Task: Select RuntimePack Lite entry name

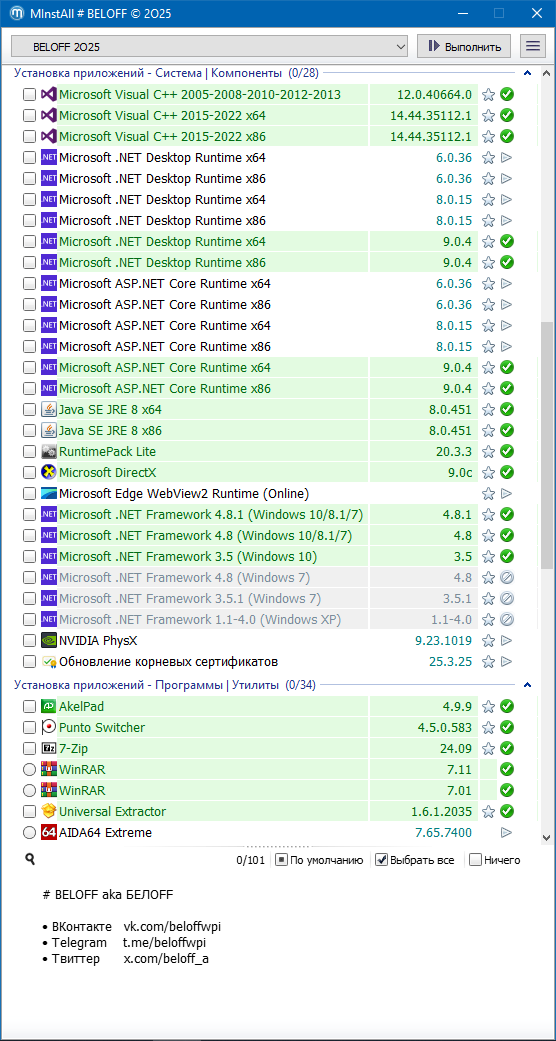Action: [108, 451]
